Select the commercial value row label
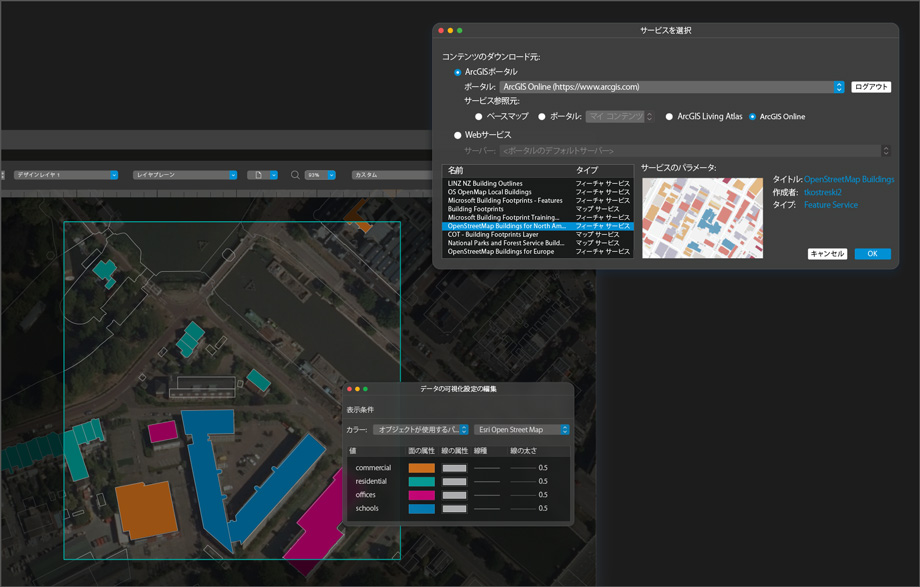Image resolution: width=920 pixels, height=587 pixels. [373, 468]
